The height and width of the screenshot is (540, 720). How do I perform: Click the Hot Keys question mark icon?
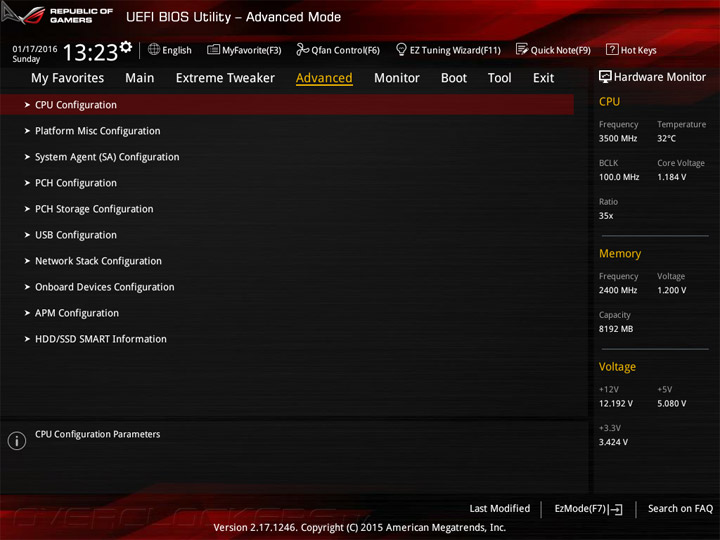[x=612, y=49]
